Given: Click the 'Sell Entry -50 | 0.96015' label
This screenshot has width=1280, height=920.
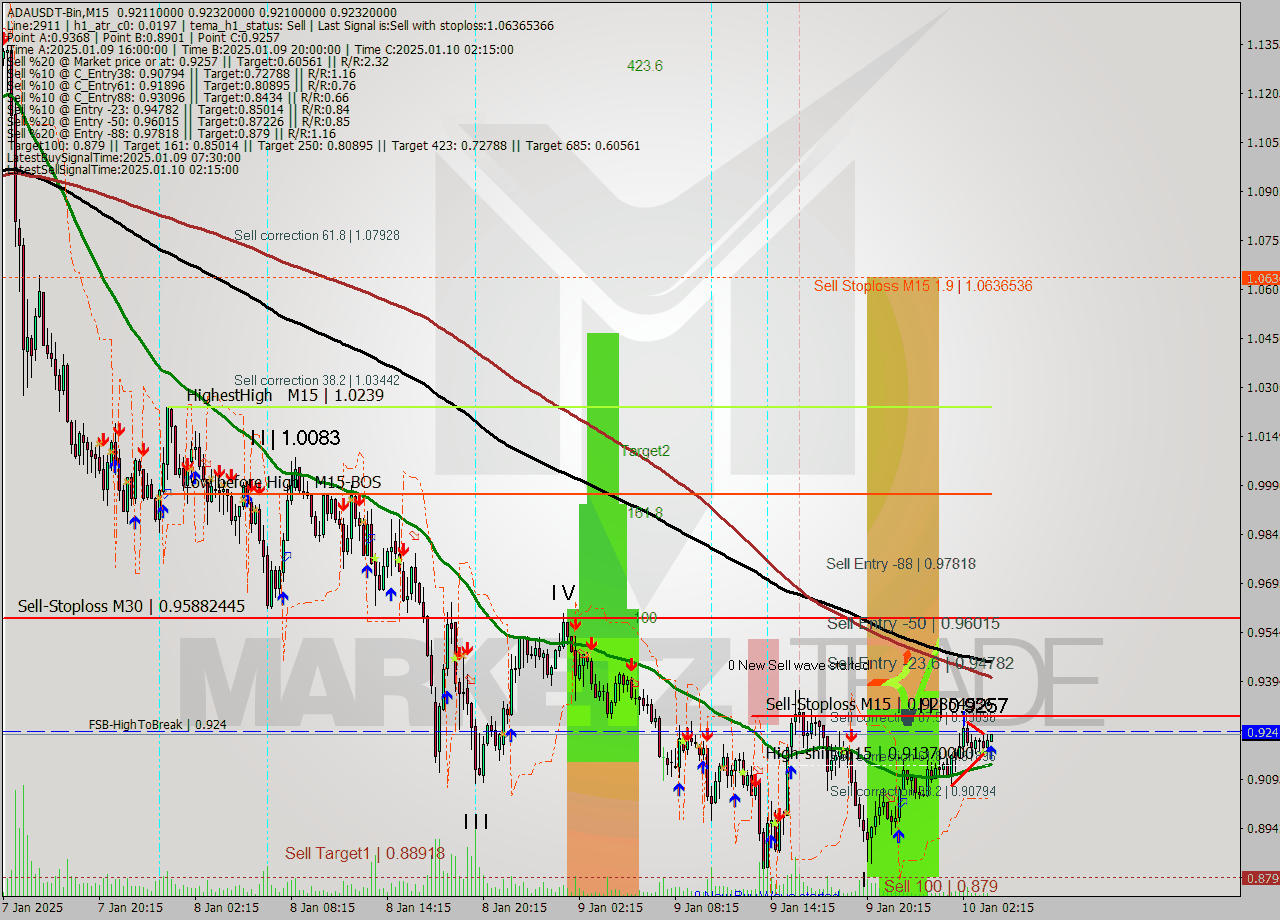Looking at the screenshot, I should coord(913,623).
